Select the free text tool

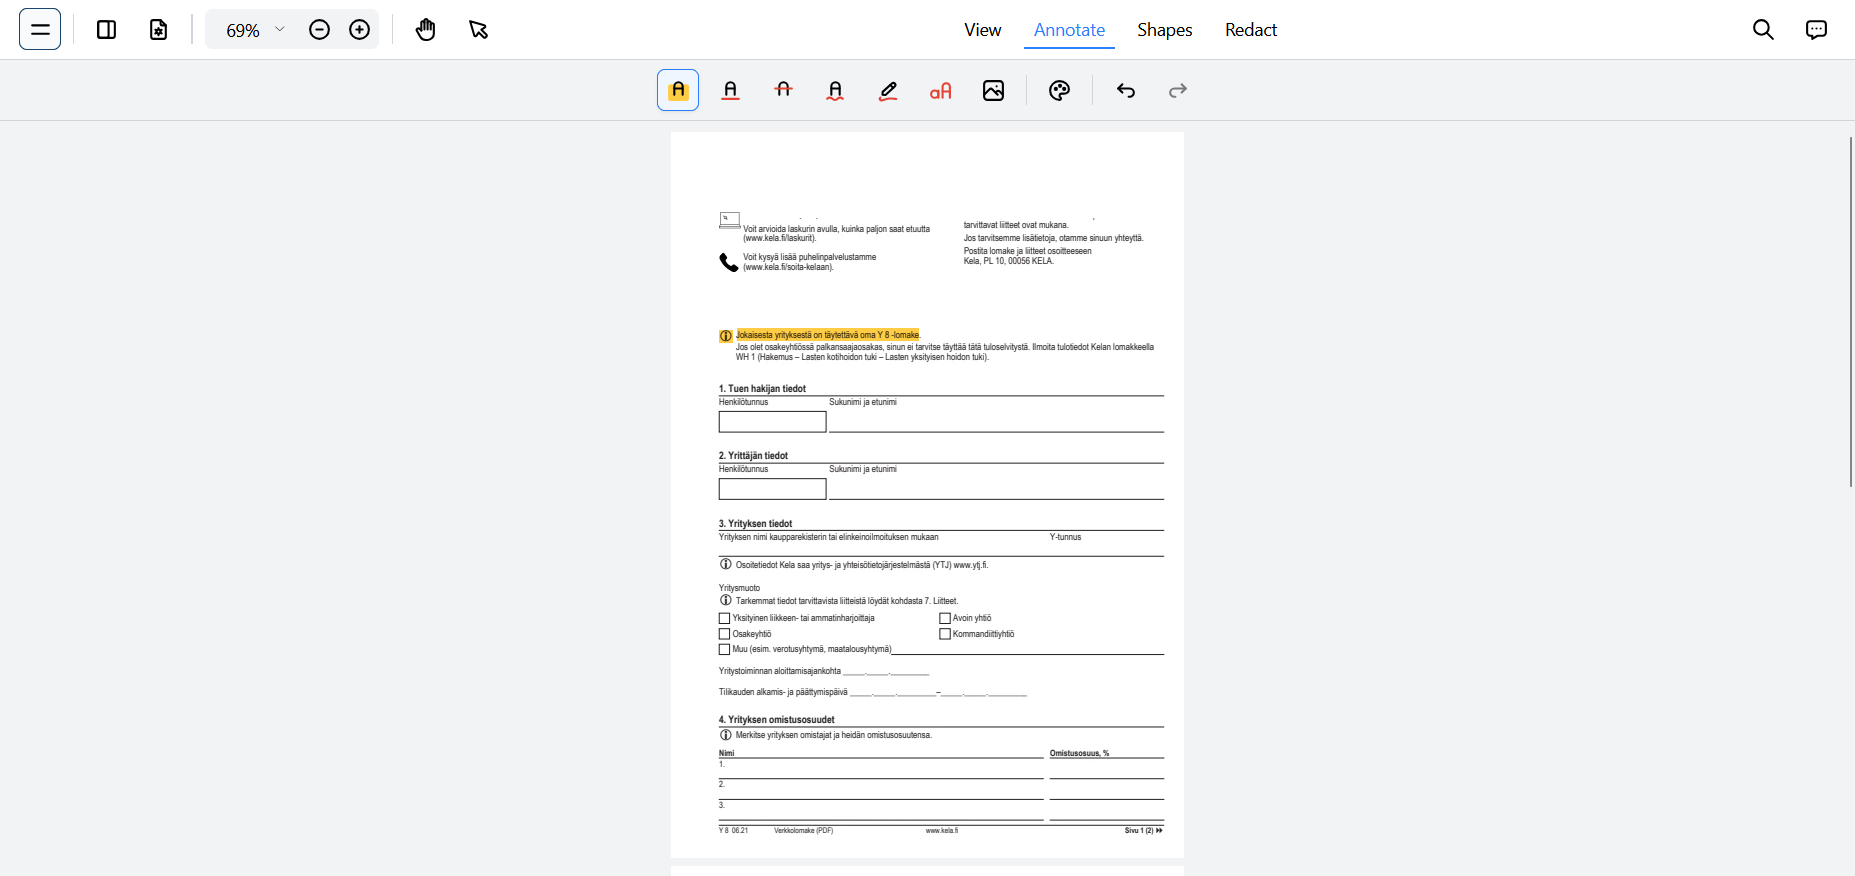(941, 90)
